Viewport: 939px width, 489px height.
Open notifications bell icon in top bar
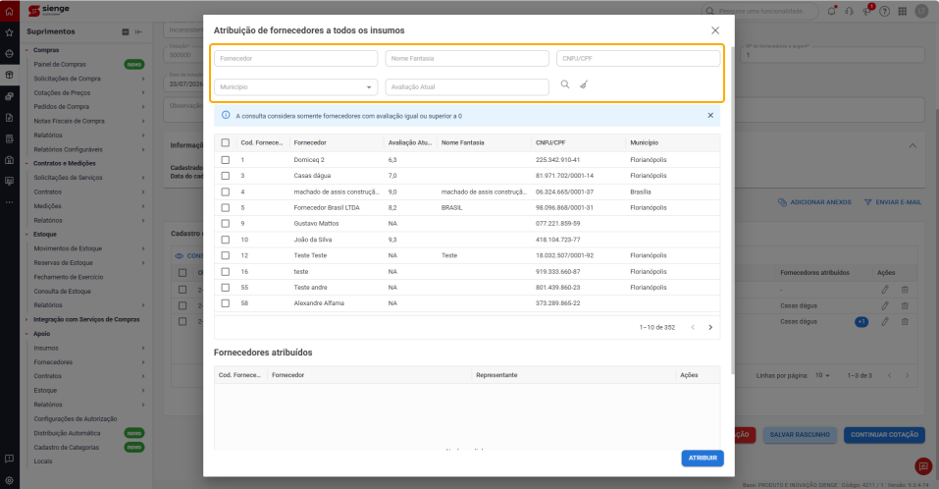point(831,11)
